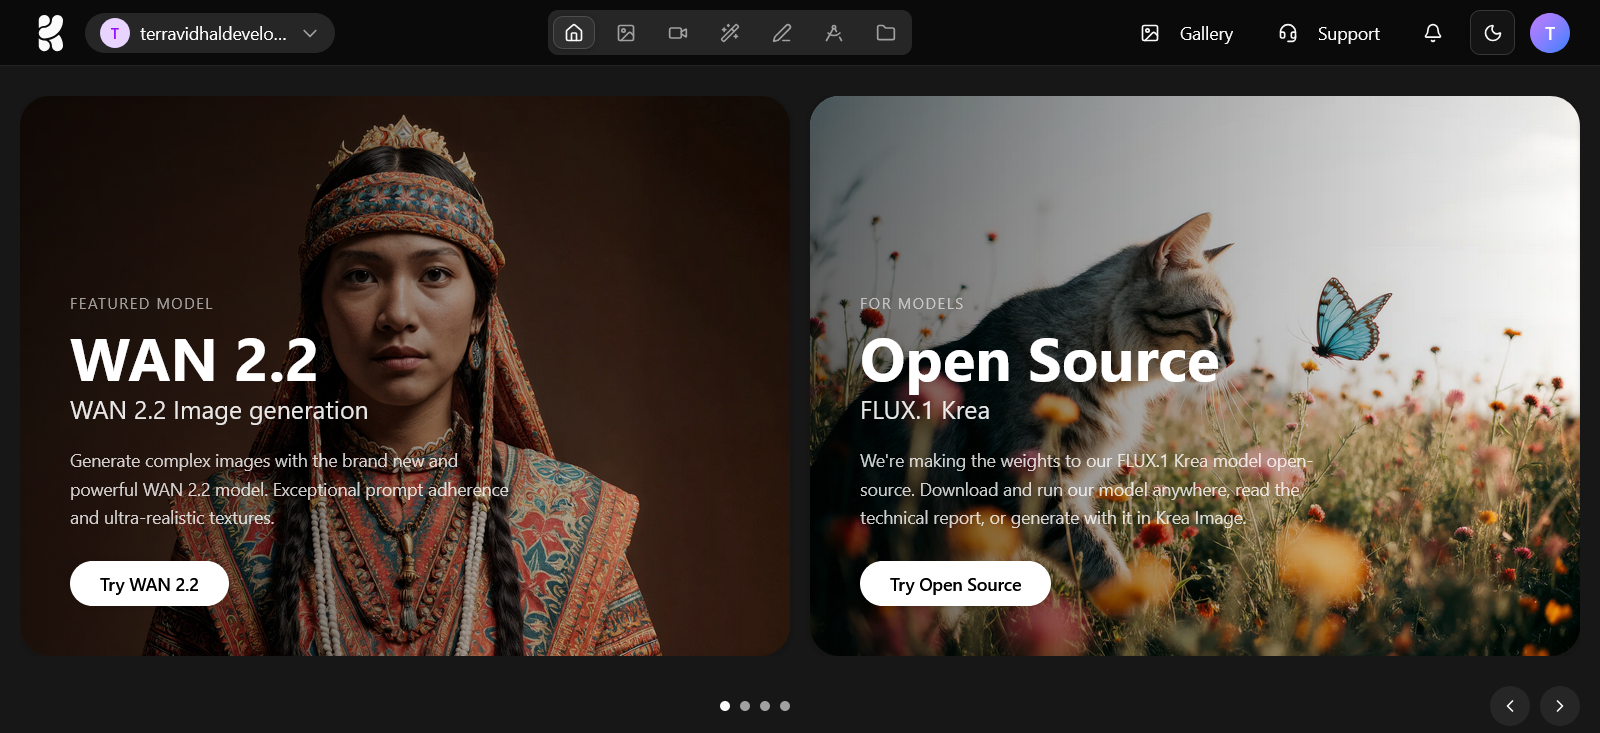Select the second carousel dot
Image resolution: width=1600 pixels, height=733 pixels.
point(745,706)
